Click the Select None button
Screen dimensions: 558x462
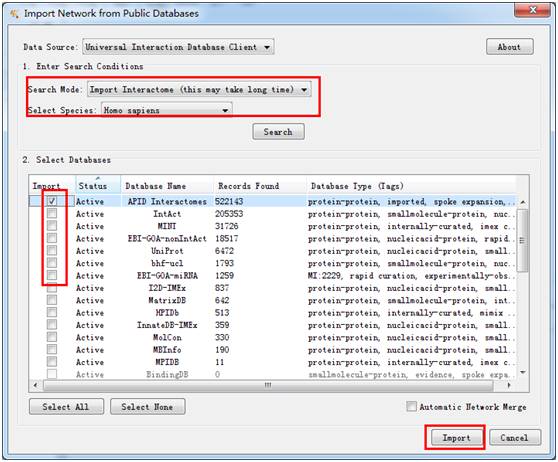click(x=147, y=406)
